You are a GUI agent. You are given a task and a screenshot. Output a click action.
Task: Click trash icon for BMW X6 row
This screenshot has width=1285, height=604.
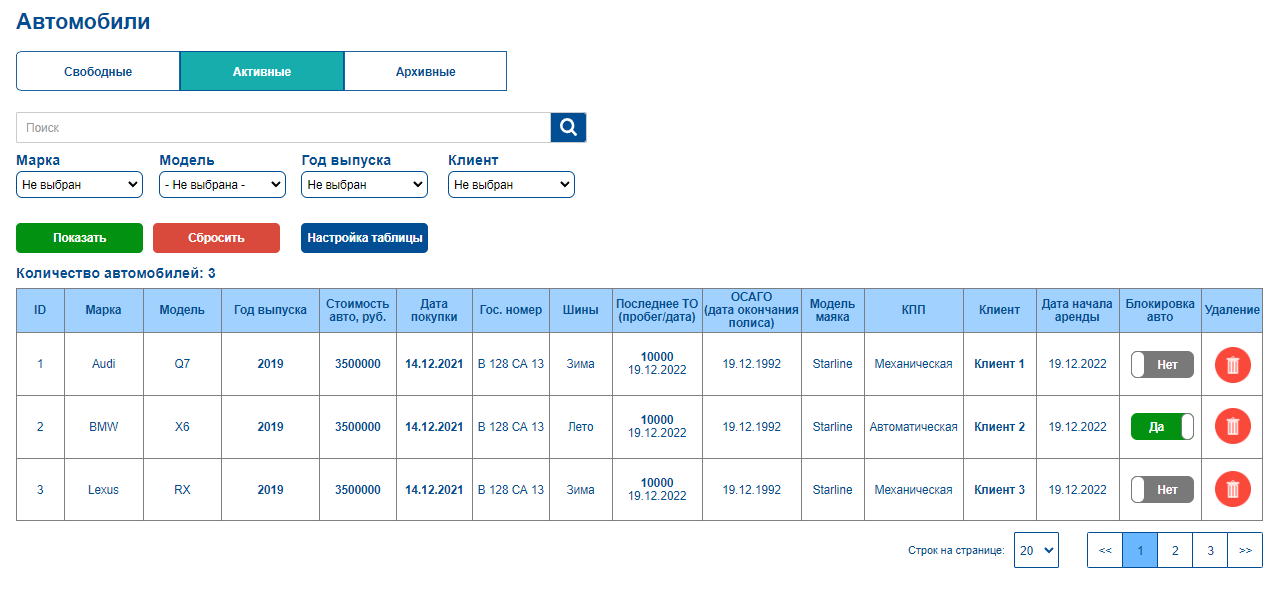click(x=1232, y=427)
